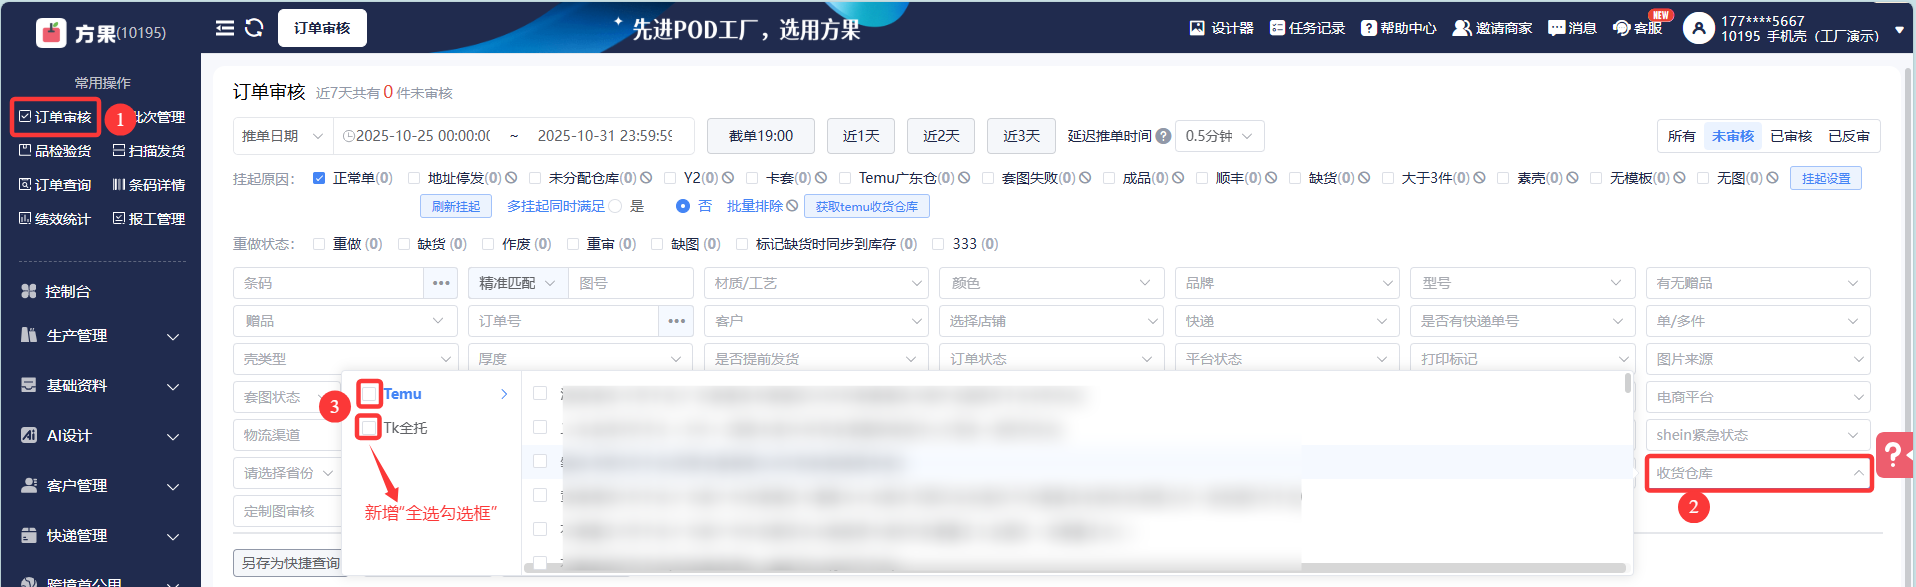The height and width of the screenshot is (587, 1916).
Task: Open 帮助中心 help center
Action: click(1398, 28)
